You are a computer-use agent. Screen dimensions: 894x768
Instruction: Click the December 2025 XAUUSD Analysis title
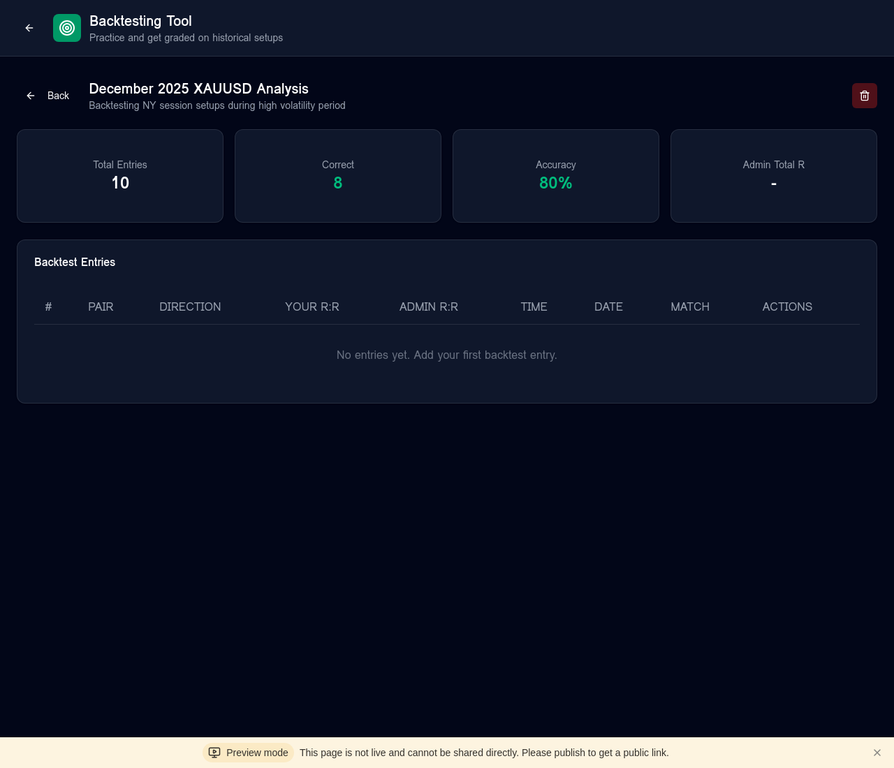click(x=197, y=88)
